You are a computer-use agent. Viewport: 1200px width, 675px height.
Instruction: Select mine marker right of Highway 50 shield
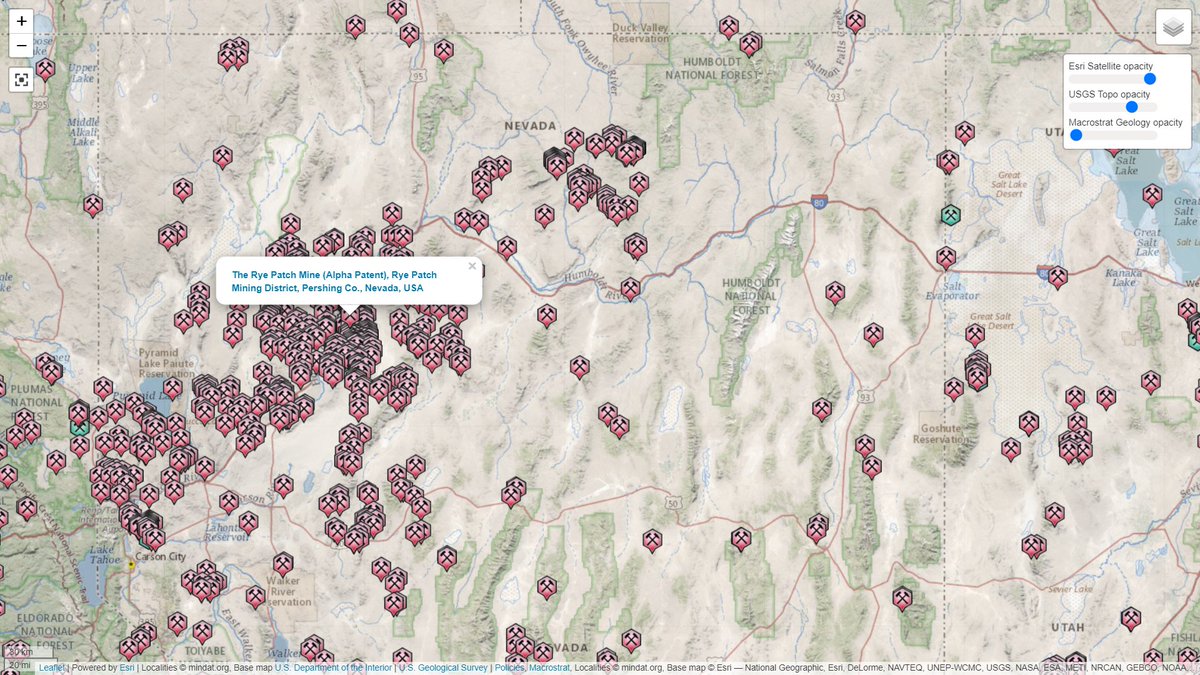pyautogui.click(x=741, y=540)
